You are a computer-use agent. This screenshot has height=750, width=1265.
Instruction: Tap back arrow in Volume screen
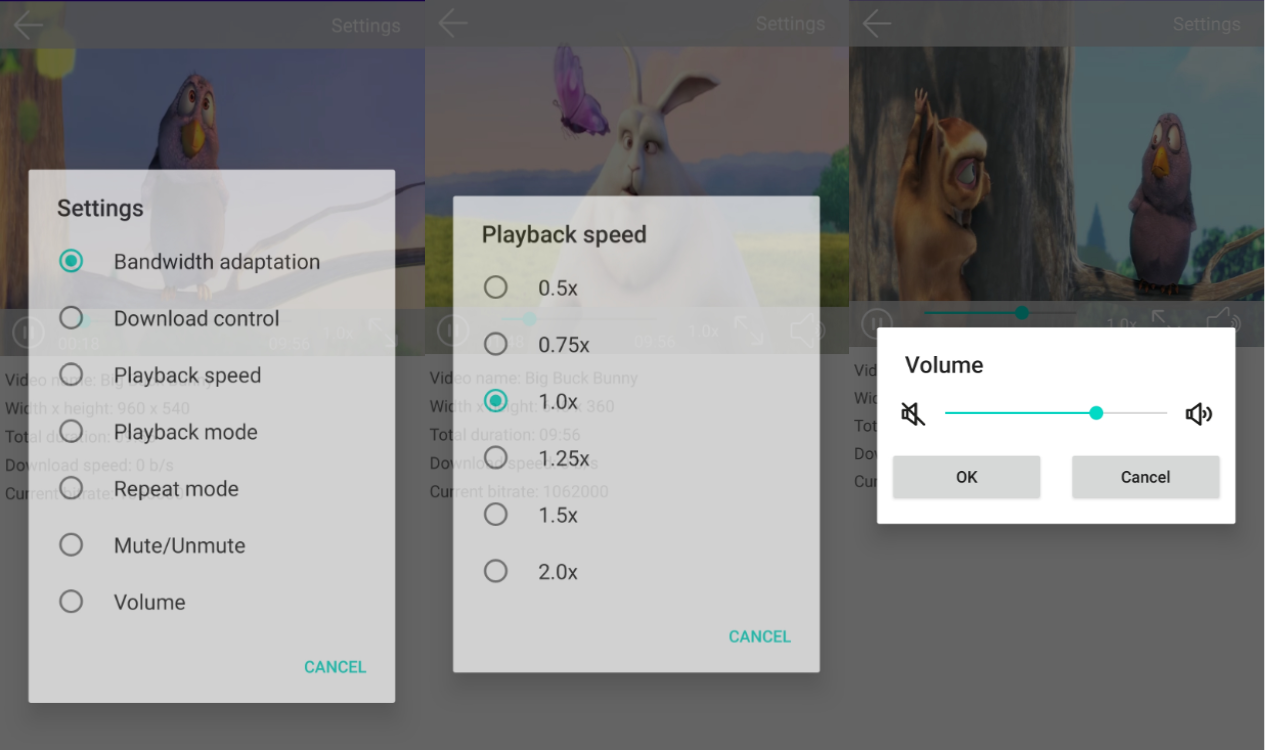tap(877, 22)
